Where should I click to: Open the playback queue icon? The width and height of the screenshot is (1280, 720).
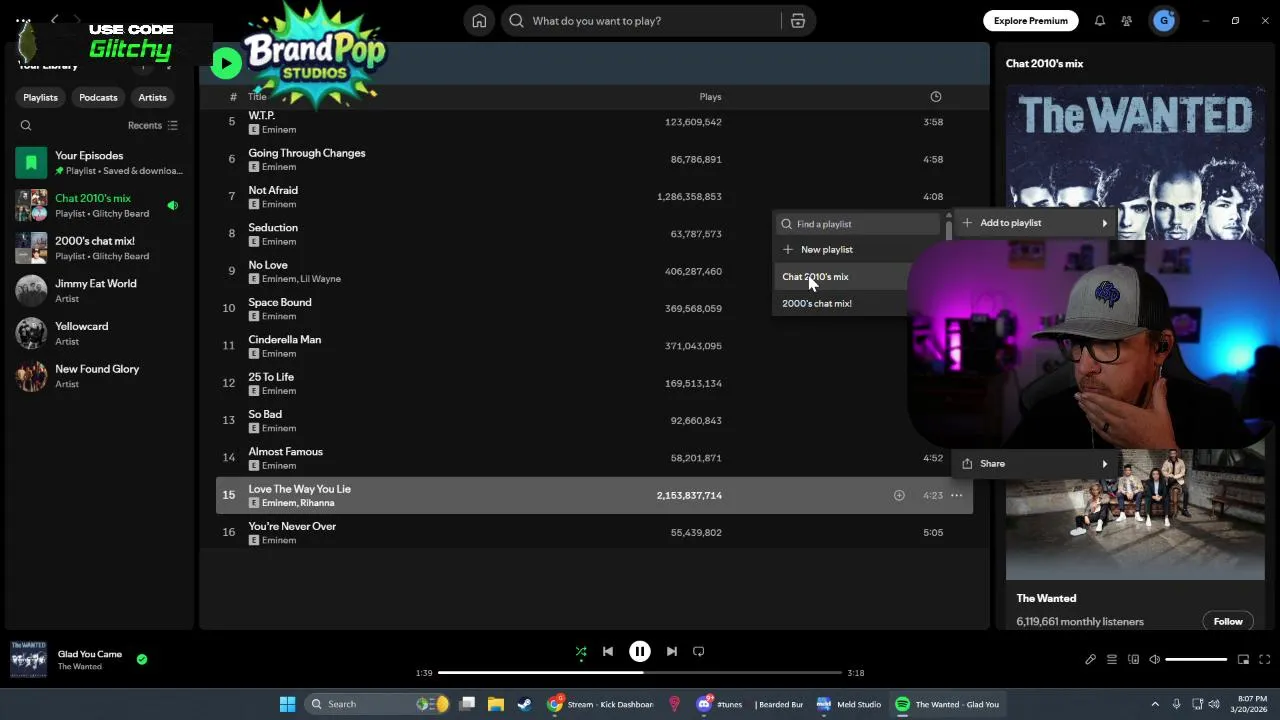[1112, 660]
